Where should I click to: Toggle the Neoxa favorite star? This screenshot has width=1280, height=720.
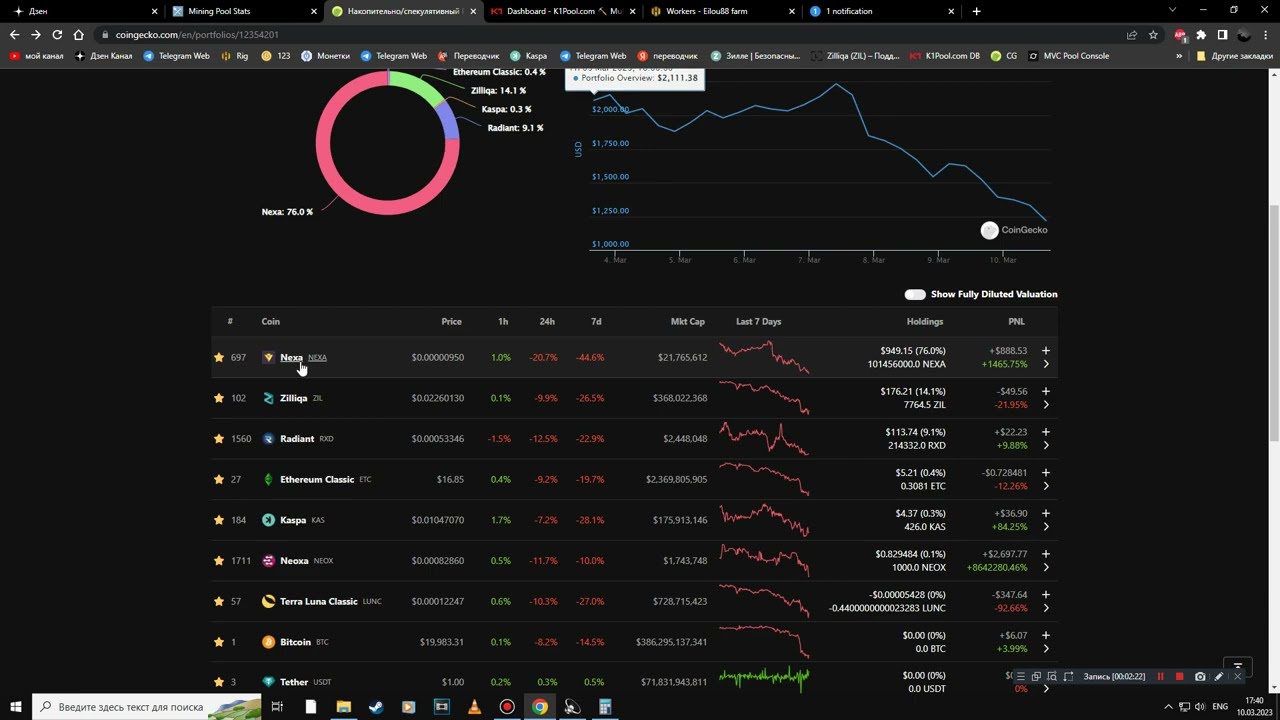[218, 560]
